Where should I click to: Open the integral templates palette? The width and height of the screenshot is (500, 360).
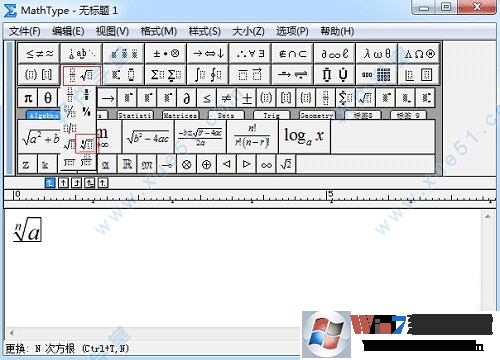click(208, 74)
